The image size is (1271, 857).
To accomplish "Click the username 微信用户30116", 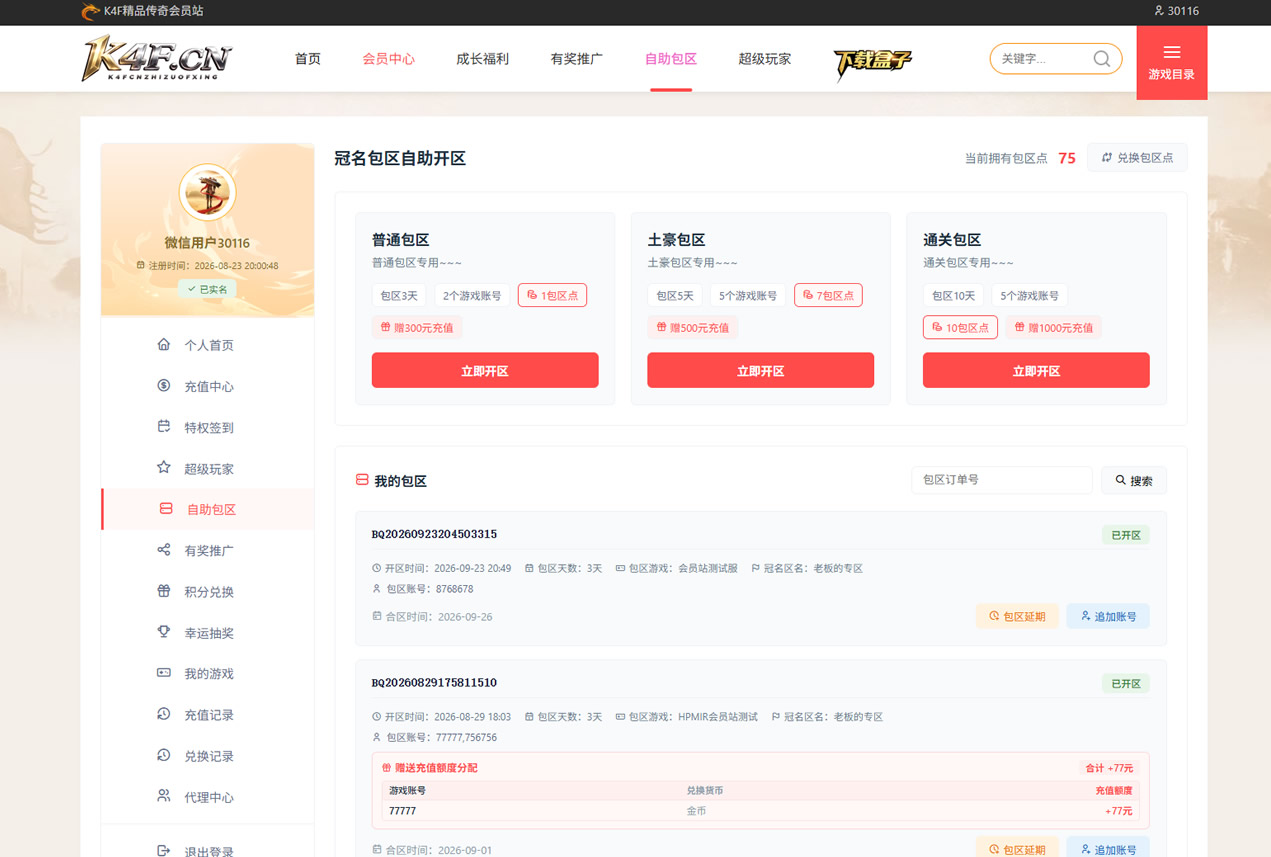I will click(x=207, y=243).
